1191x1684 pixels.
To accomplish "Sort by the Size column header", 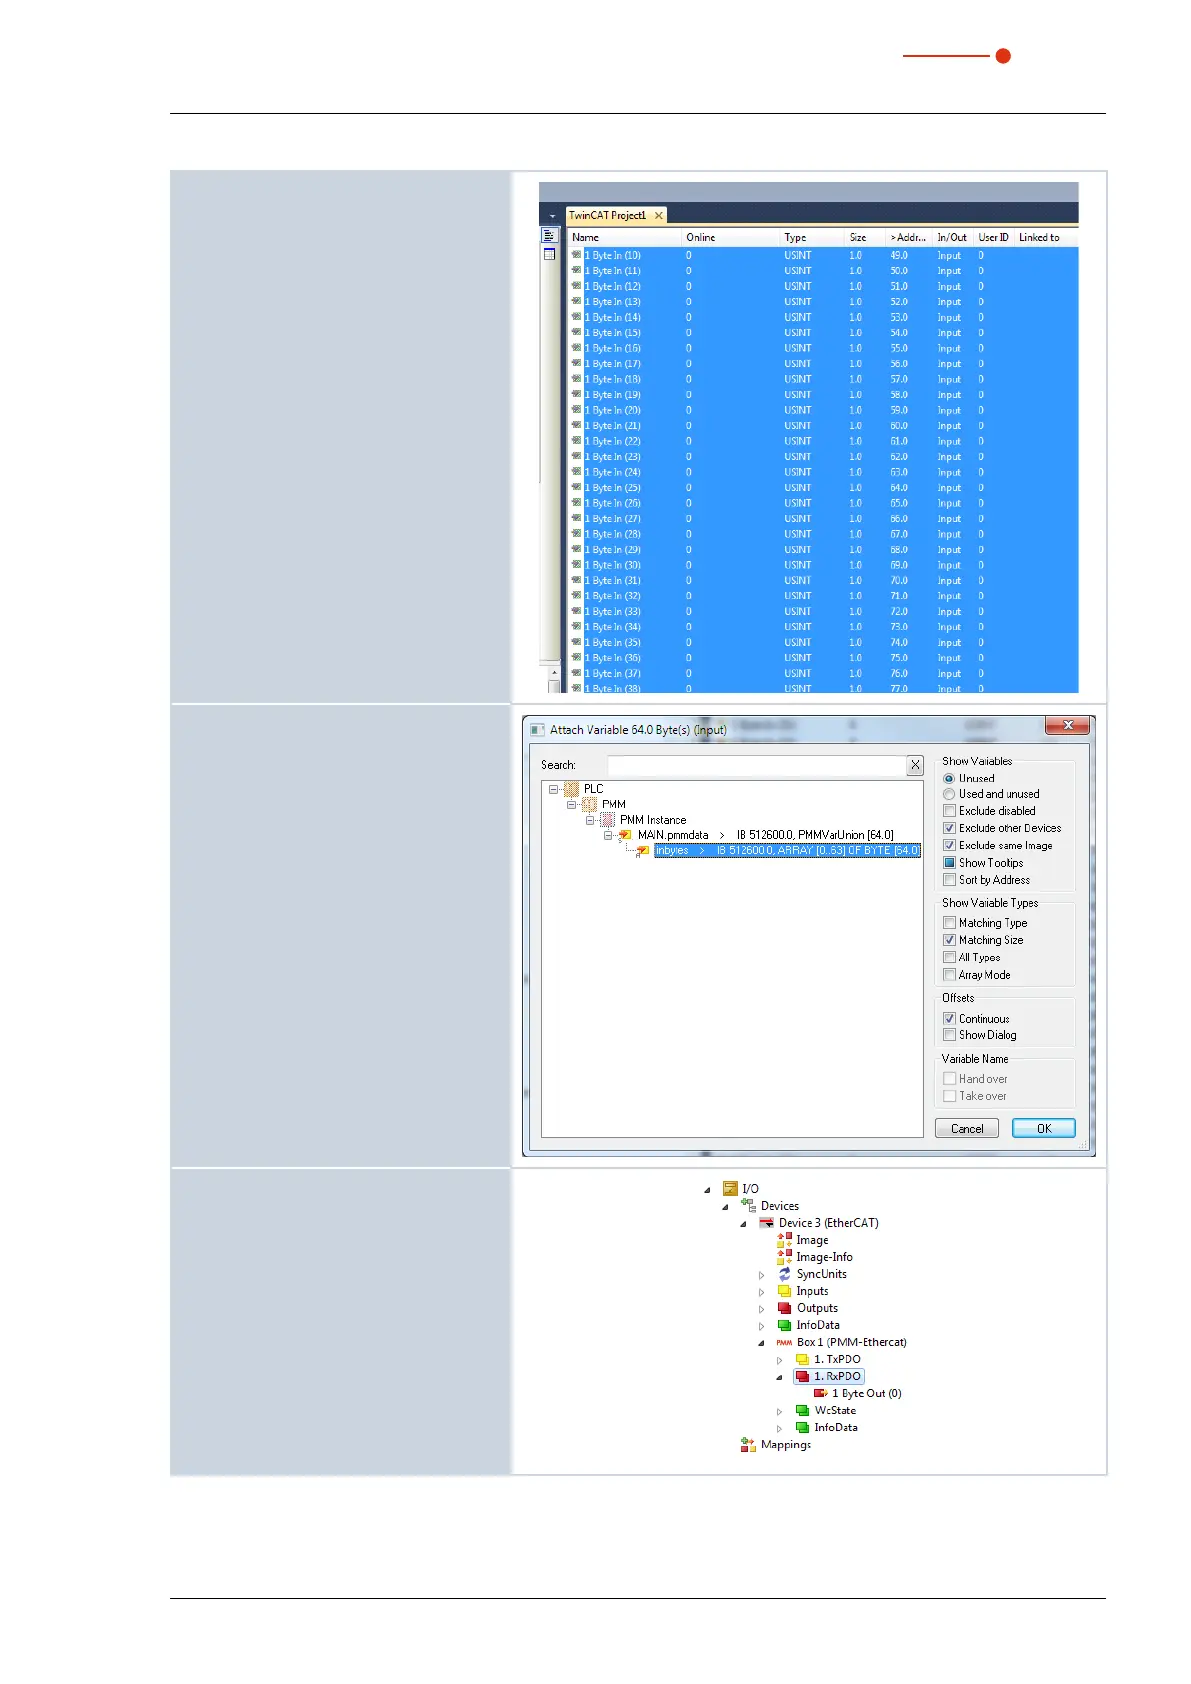I will (x=865, y=237).
